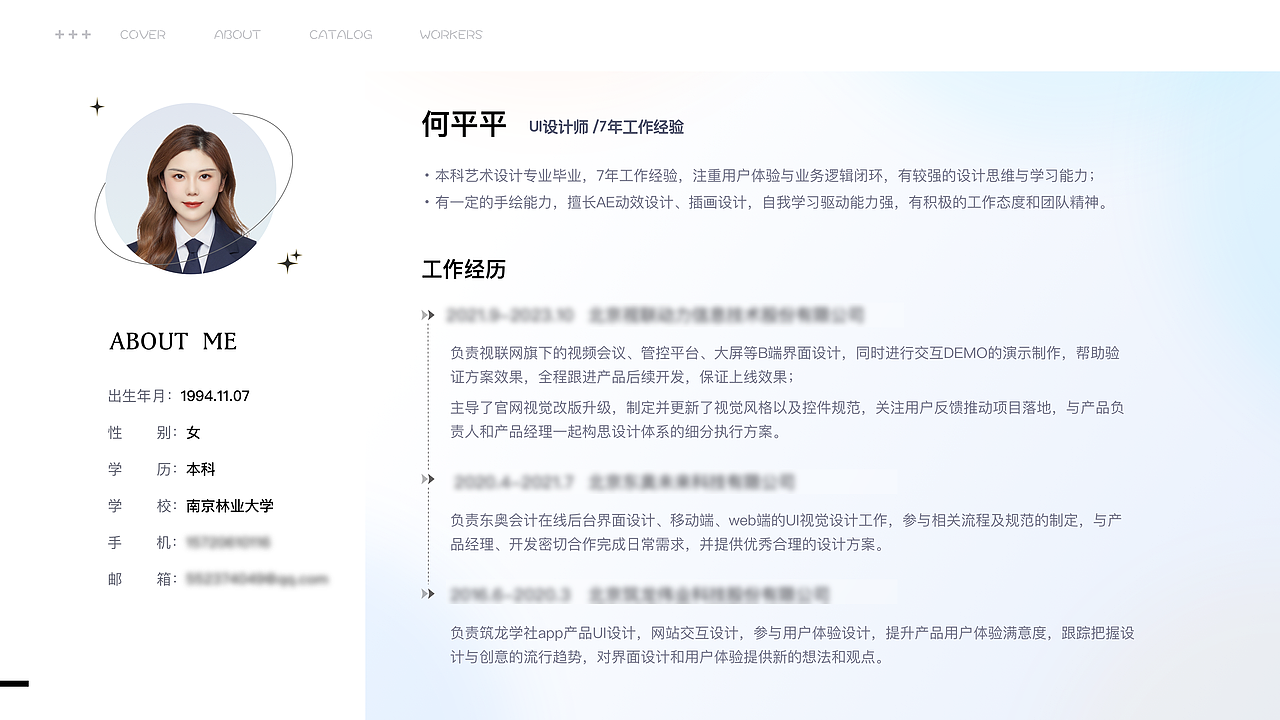Click the blurred 2020.4–2021.7 company title
This screenshot has height=720, width=1280.
[x=624, y=482]
